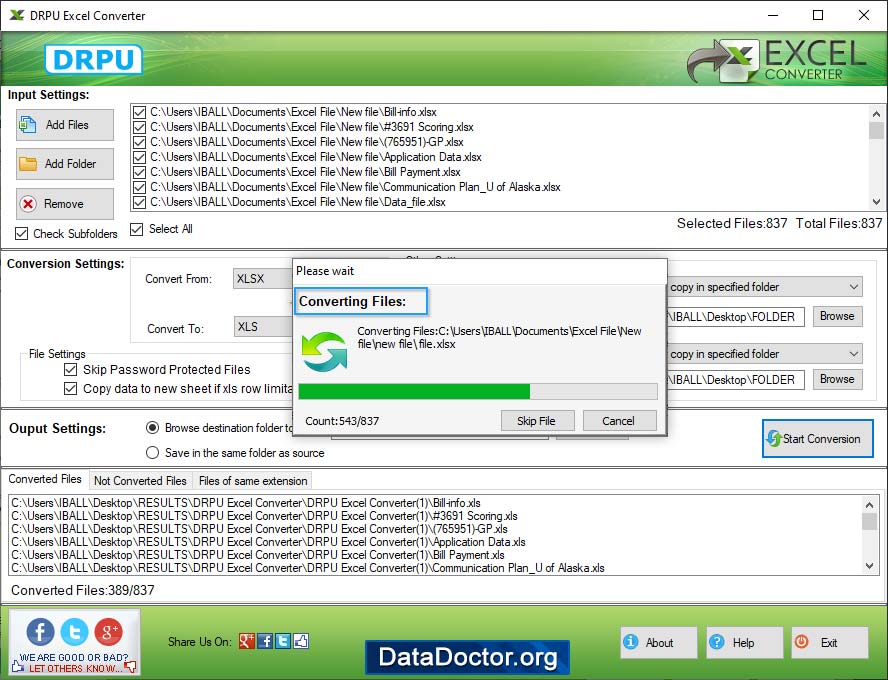This screenshot has width=888, height=680.
Task: Click the Converted Files:389/837 status text
Action: coord(83,590)
